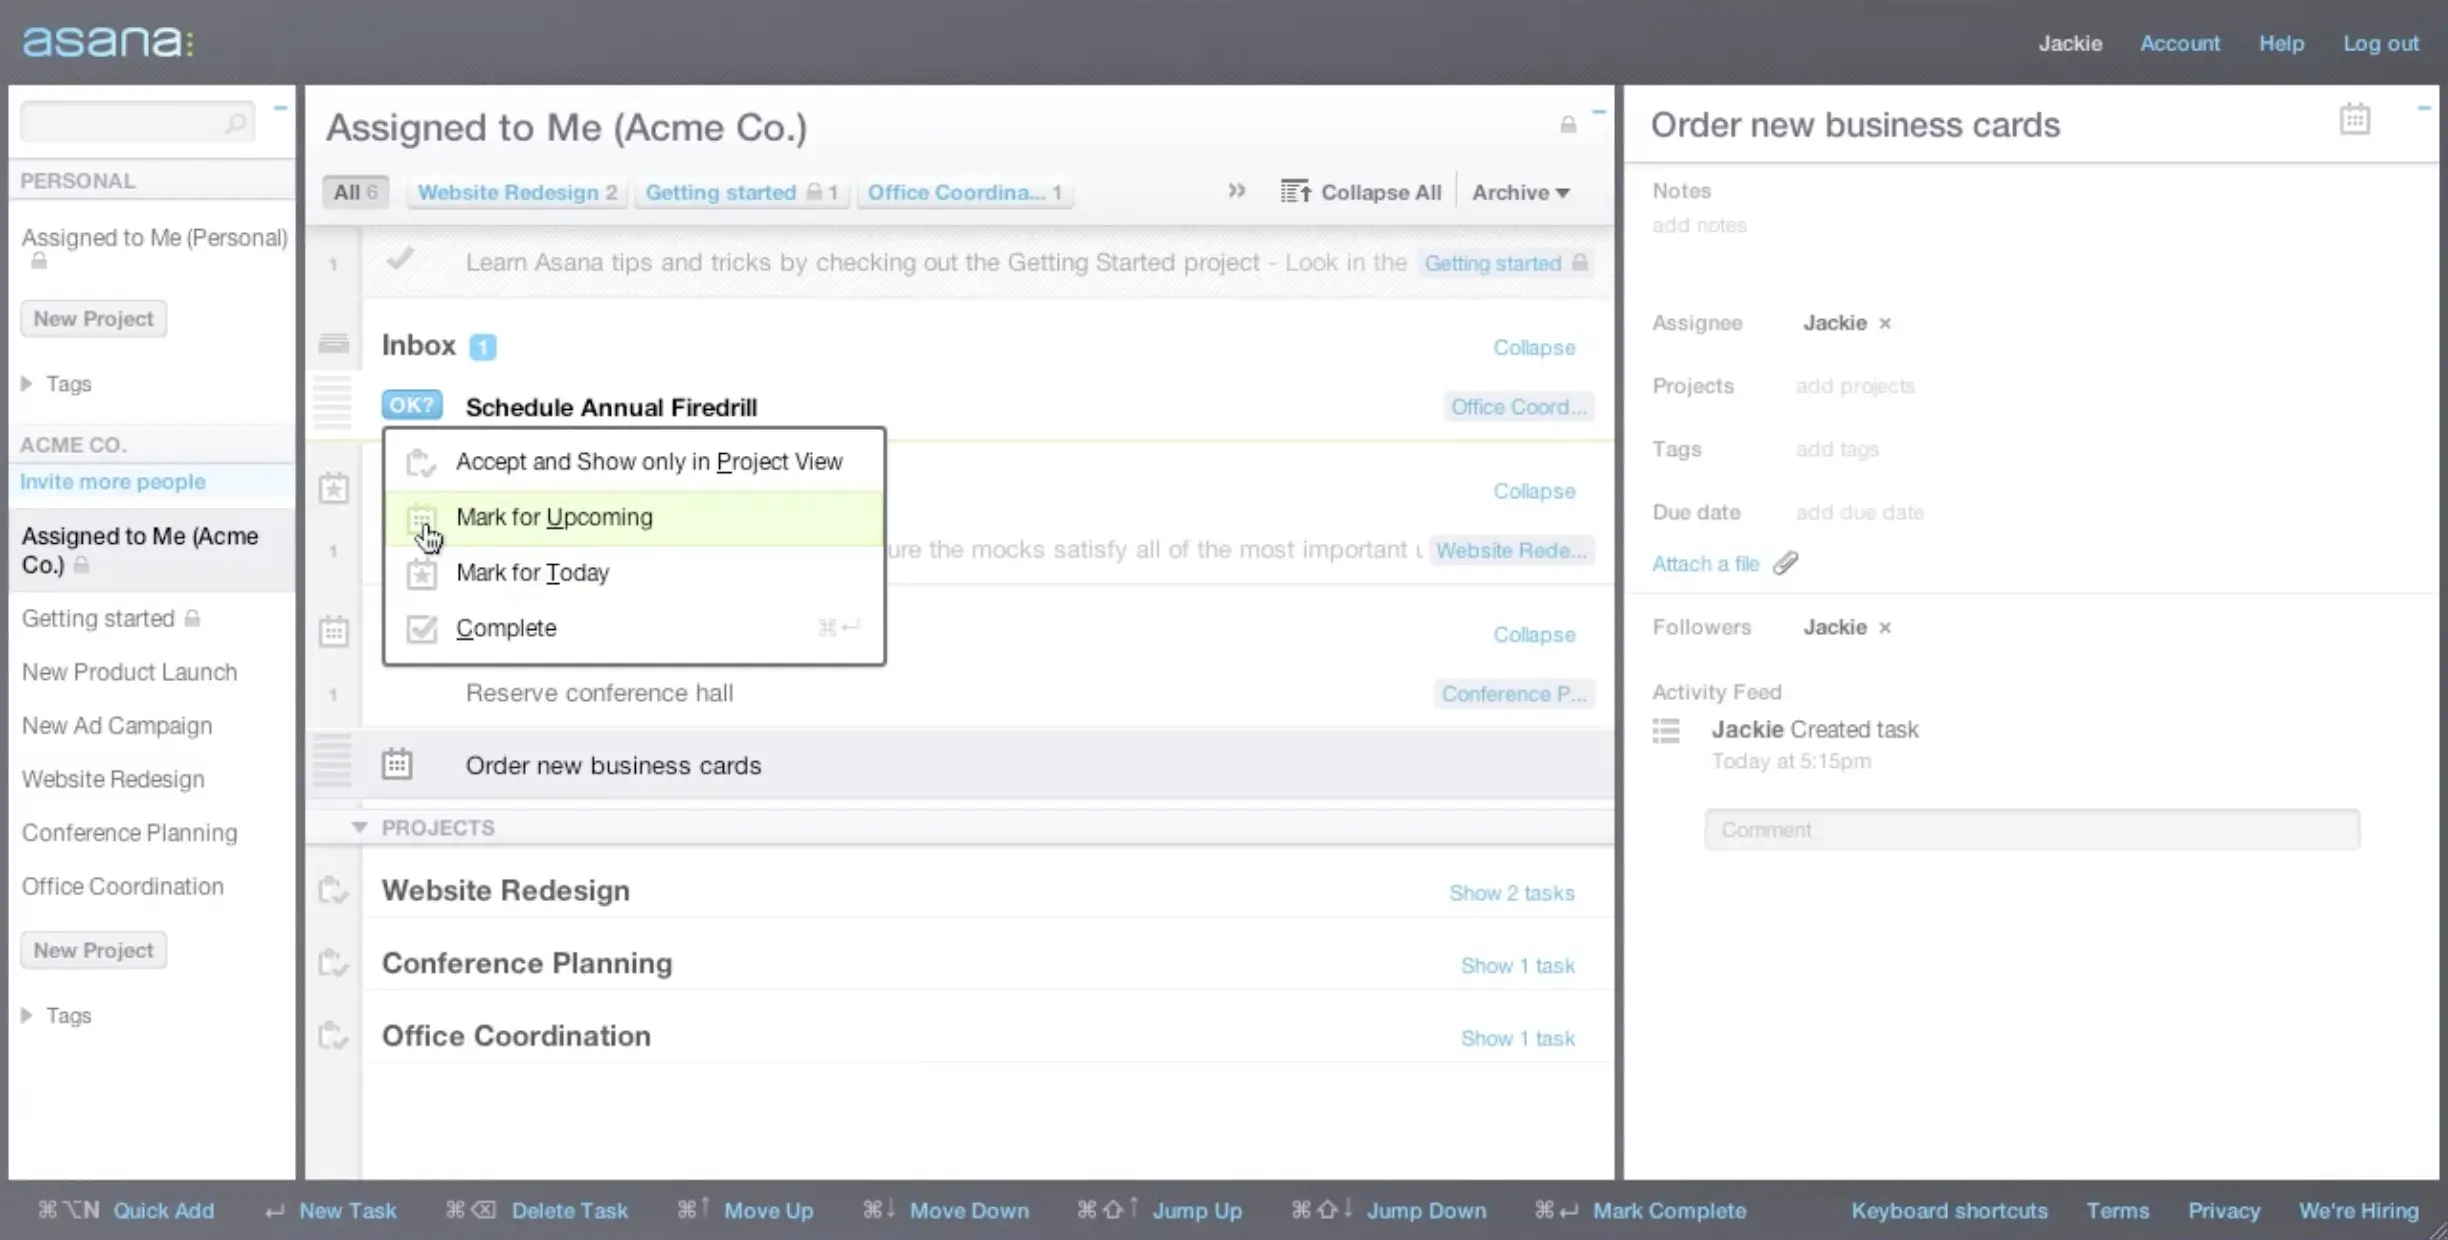Choose Mark for Today

pos(634,573)
